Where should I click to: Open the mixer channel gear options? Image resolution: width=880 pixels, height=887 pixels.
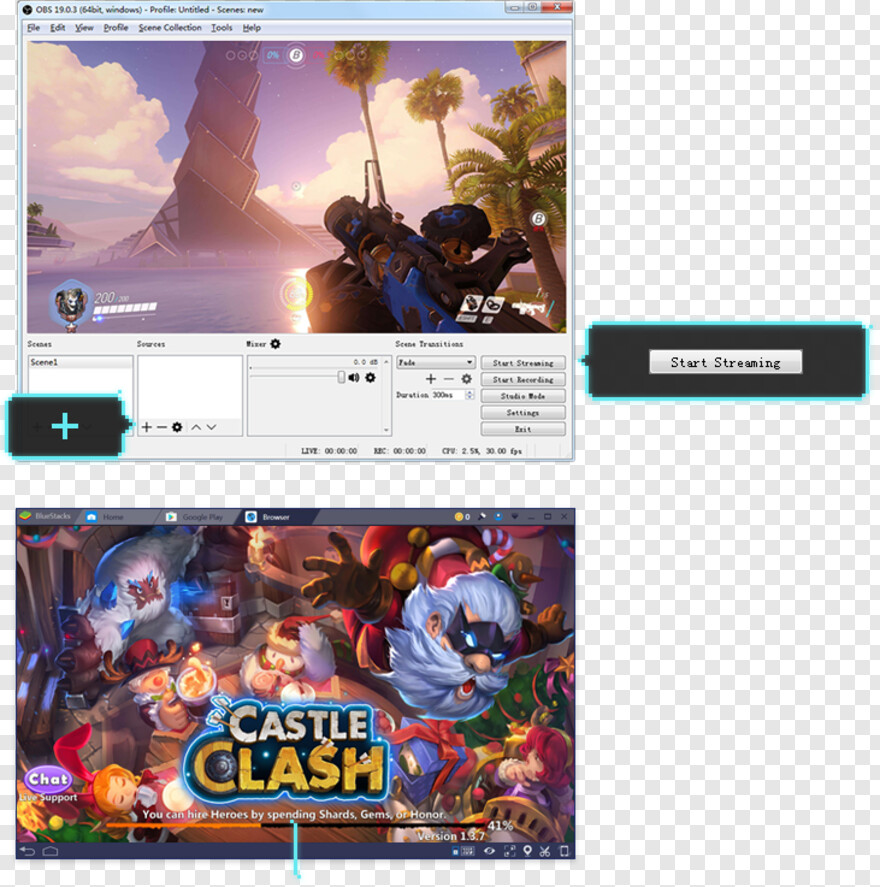[x=370, y=377]
